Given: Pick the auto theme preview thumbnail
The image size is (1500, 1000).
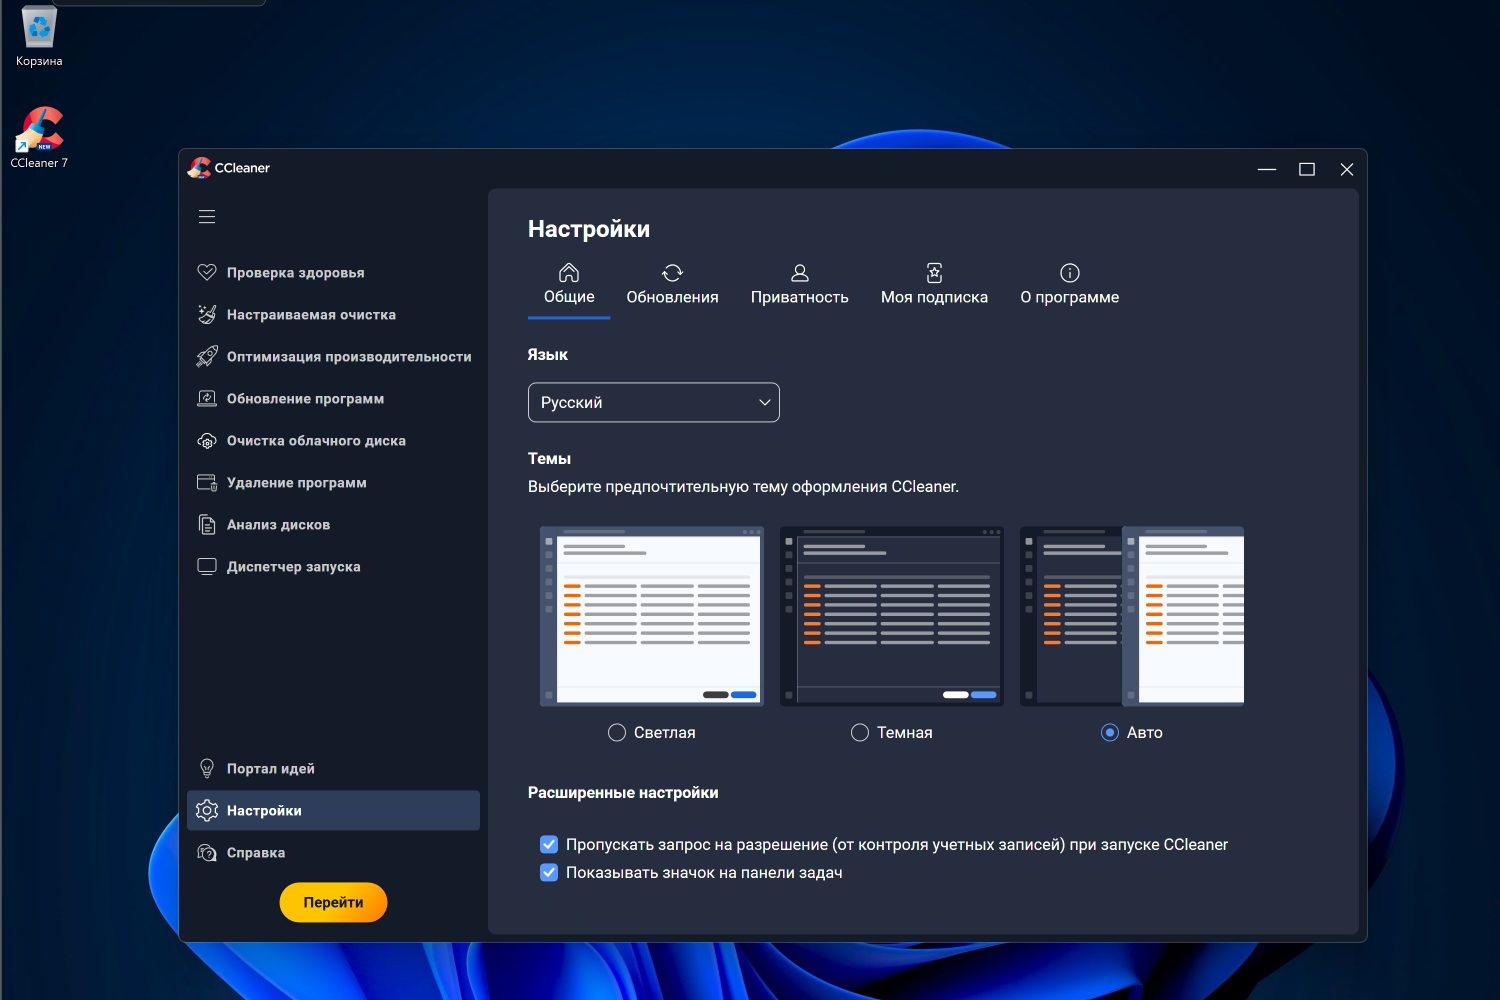Looking at the screenshot, I should point(1132,616).
